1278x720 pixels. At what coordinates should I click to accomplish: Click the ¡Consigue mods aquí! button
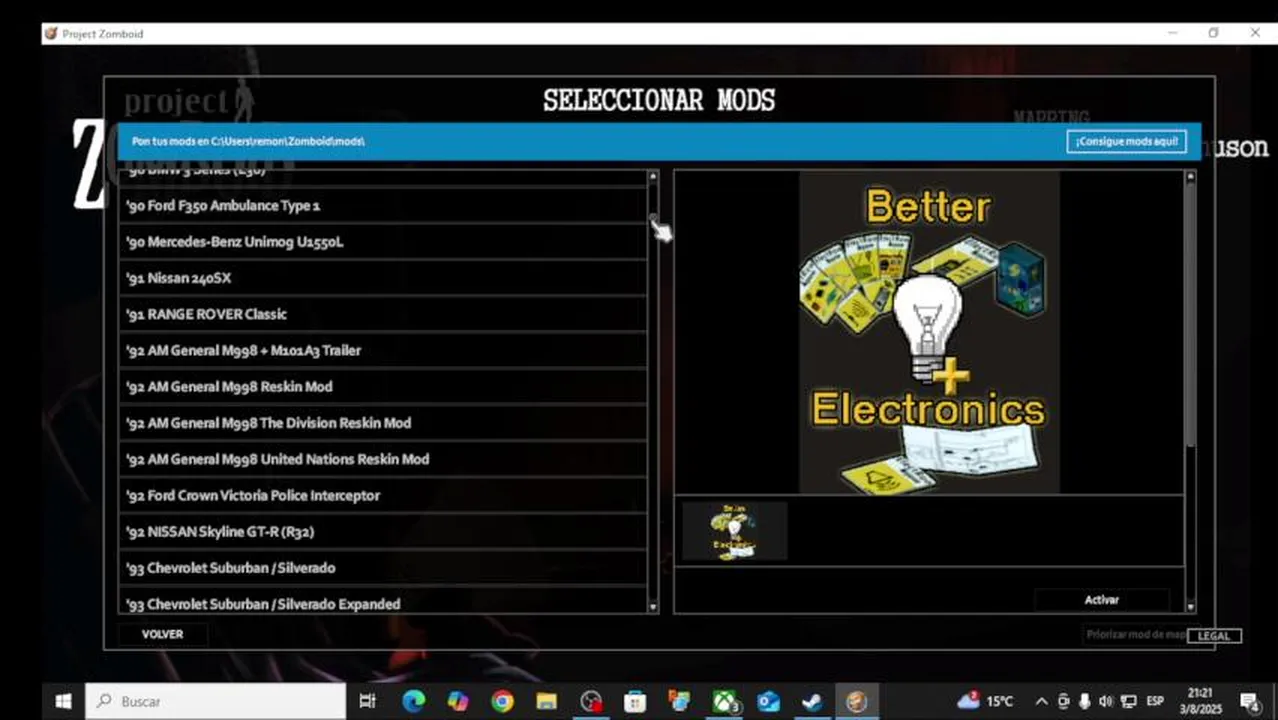1126,141
